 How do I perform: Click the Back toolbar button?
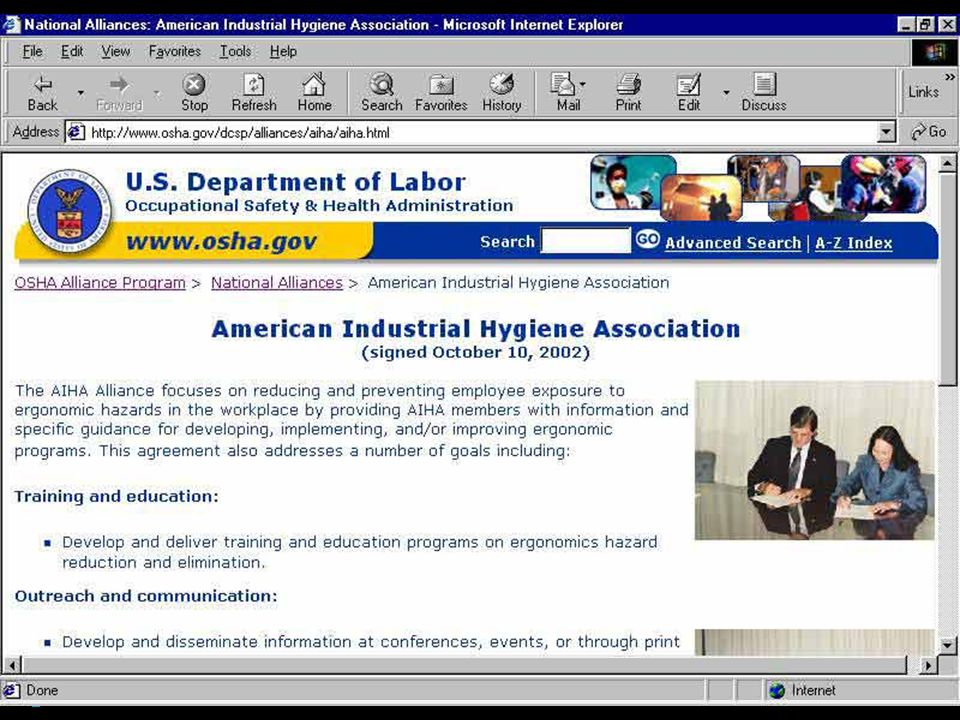(42, 92)
